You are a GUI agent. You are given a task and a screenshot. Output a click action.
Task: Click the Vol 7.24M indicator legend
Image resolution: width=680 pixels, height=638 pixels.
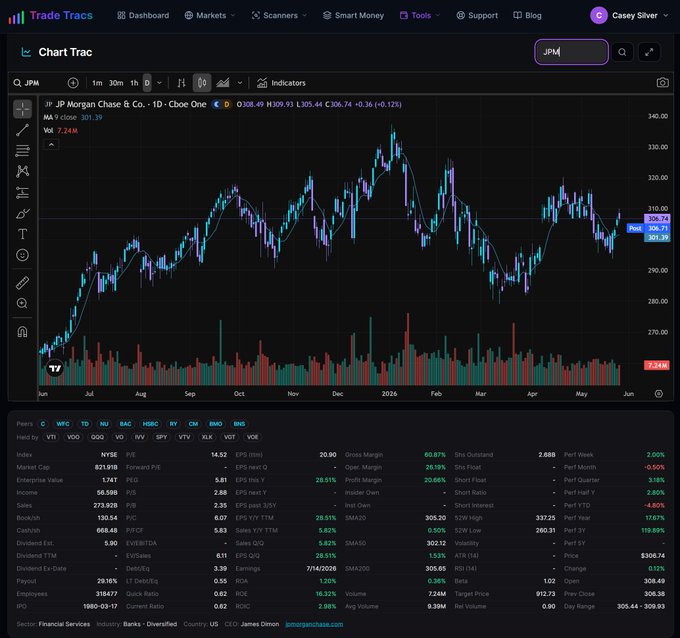[61, 131]
